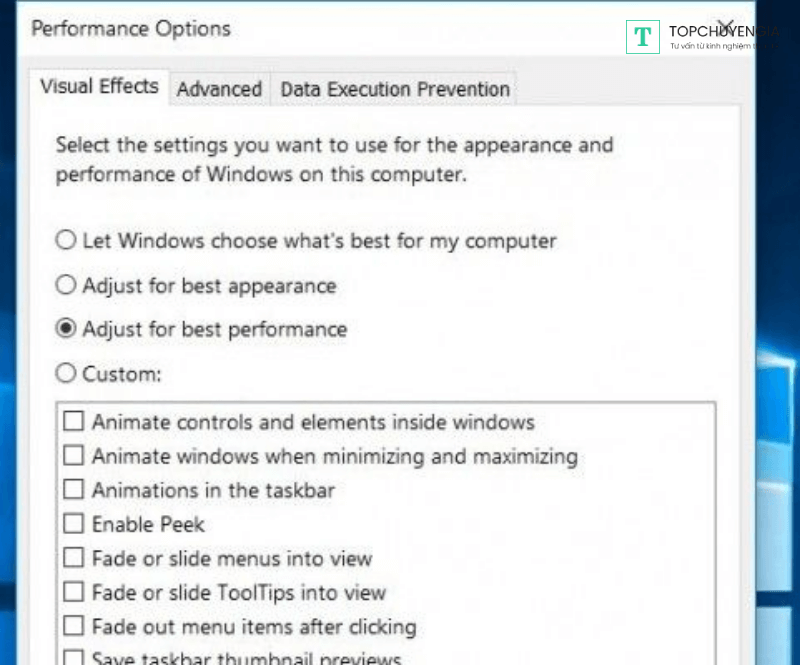Check Fade or slide ToolTips into view
Viewport: 800px width, 665px height.
pos(74,592)
